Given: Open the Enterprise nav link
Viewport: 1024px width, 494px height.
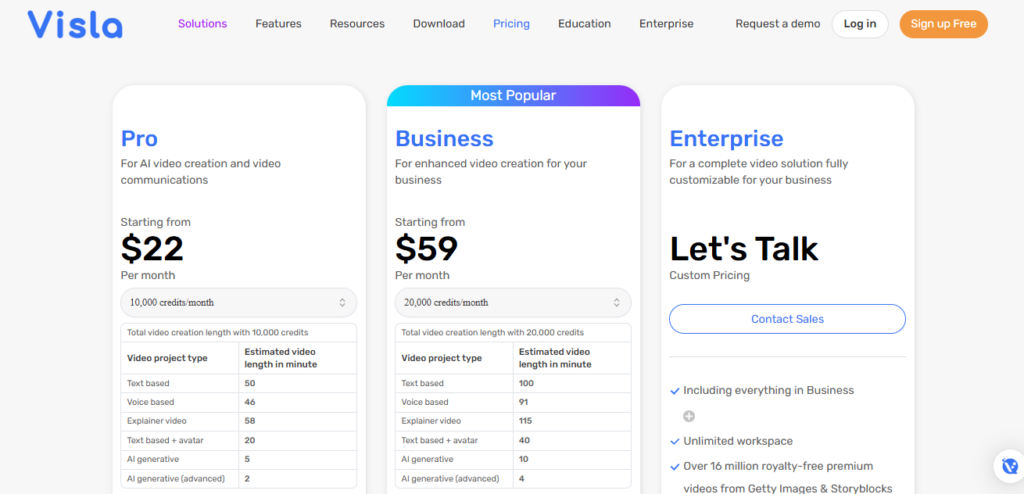Looking at the screenshot, I should (x=666, y=24).
